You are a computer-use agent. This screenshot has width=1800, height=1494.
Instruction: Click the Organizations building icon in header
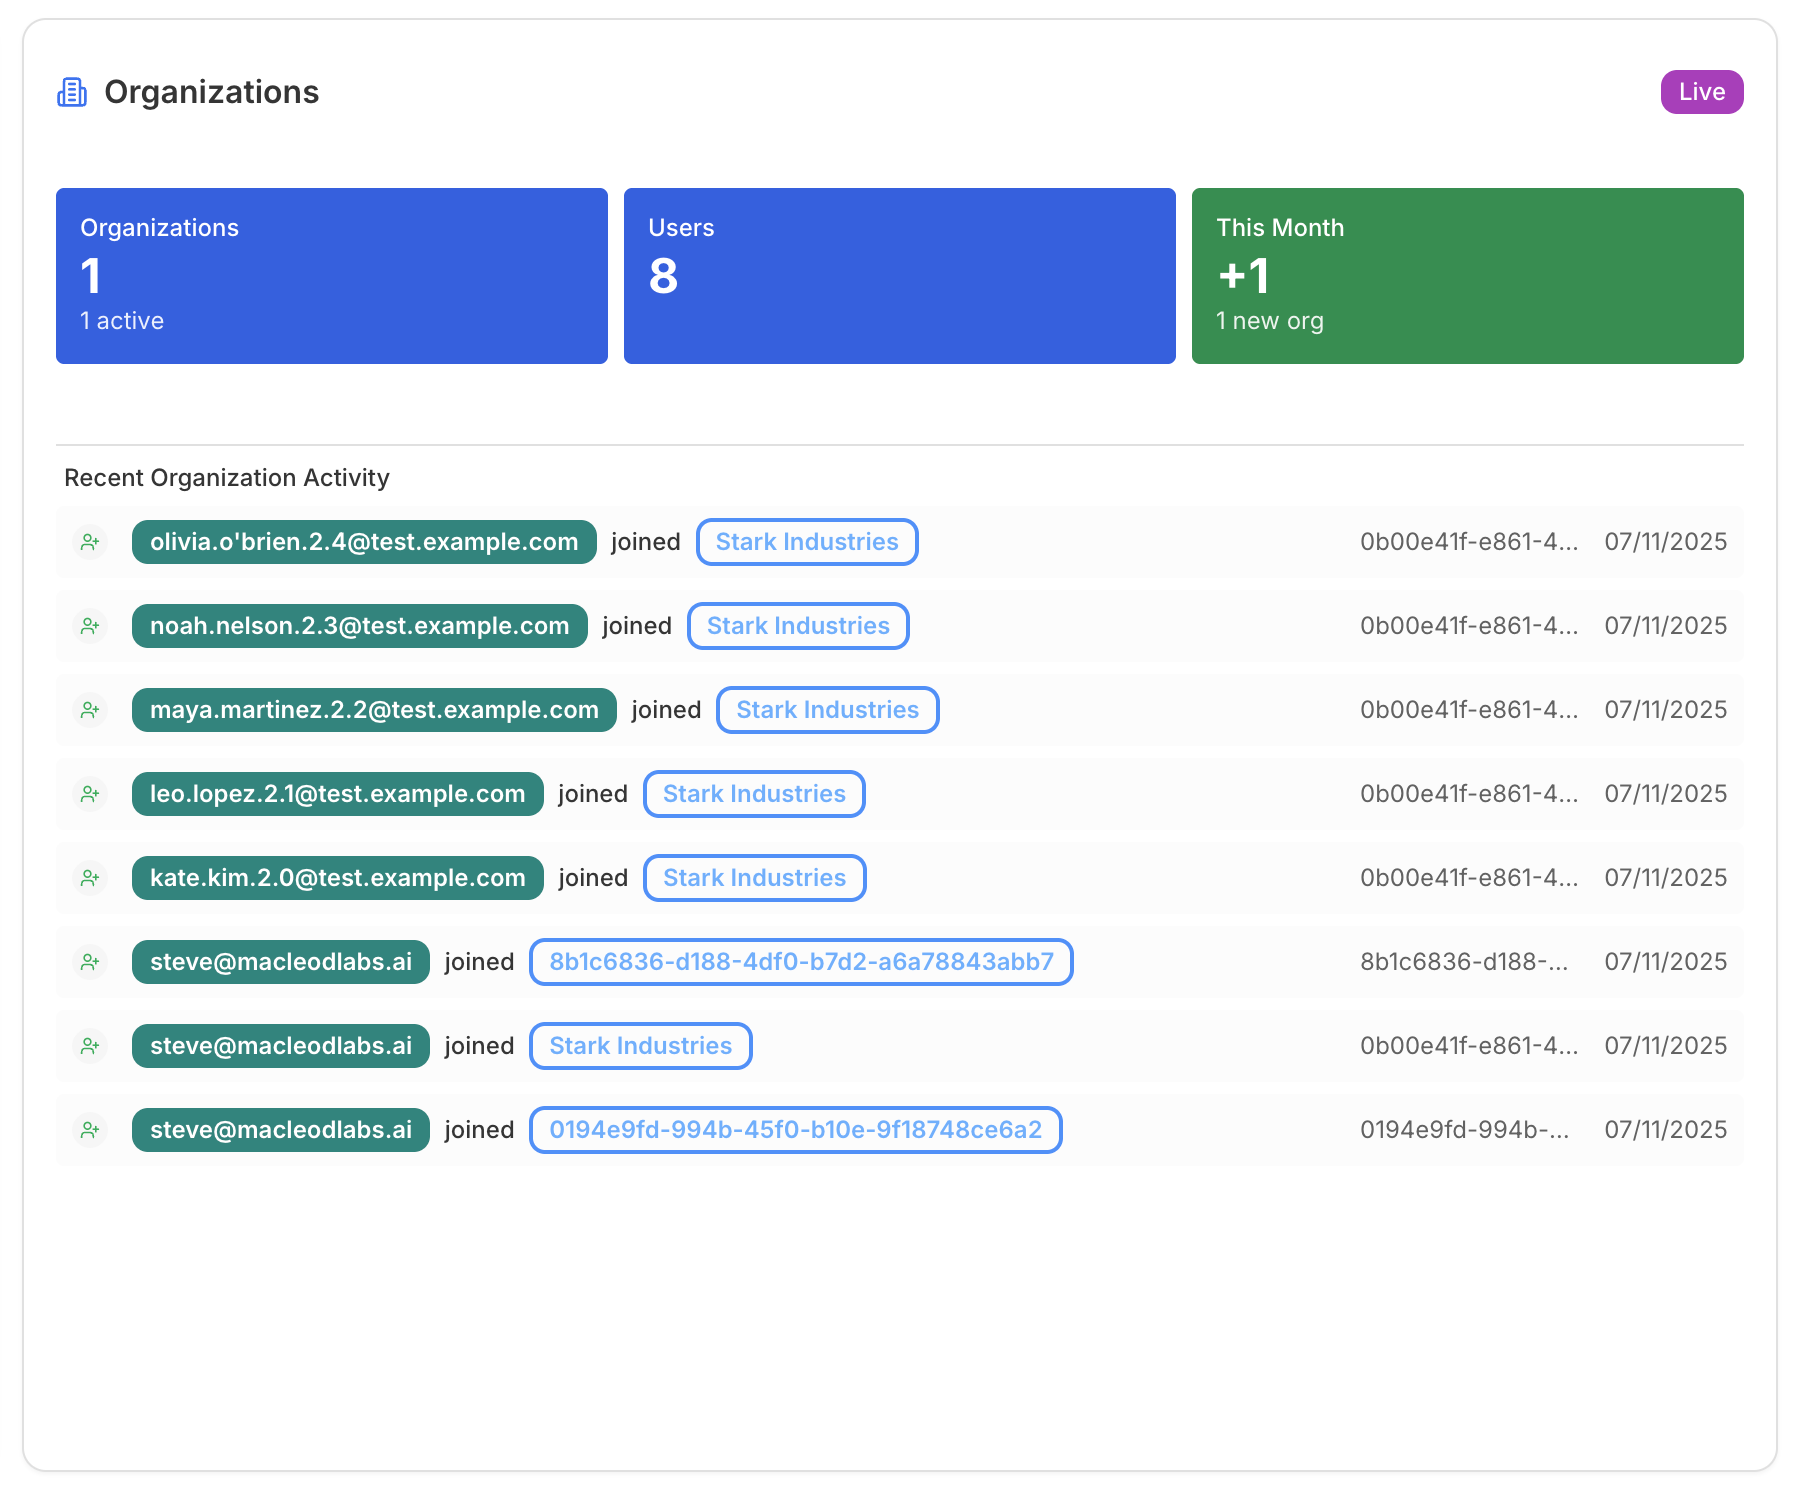coord(72,92)
